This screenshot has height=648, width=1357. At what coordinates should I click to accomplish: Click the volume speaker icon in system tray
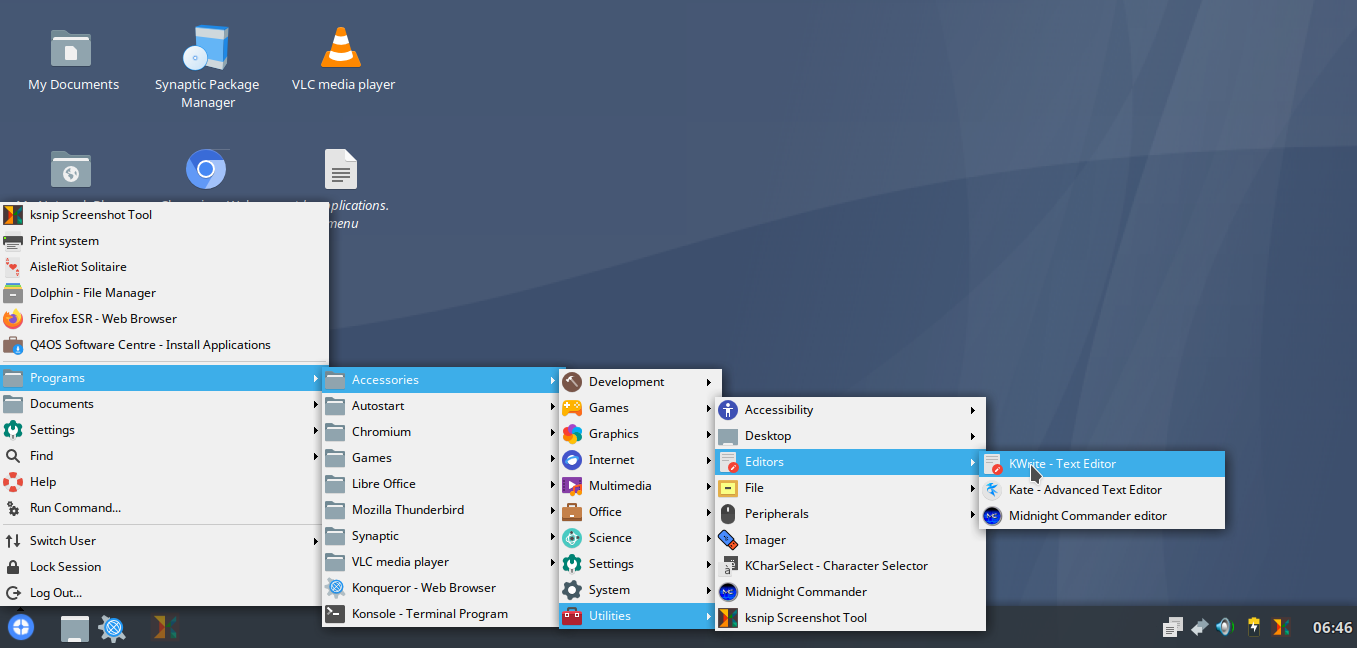pos(1225,627)
